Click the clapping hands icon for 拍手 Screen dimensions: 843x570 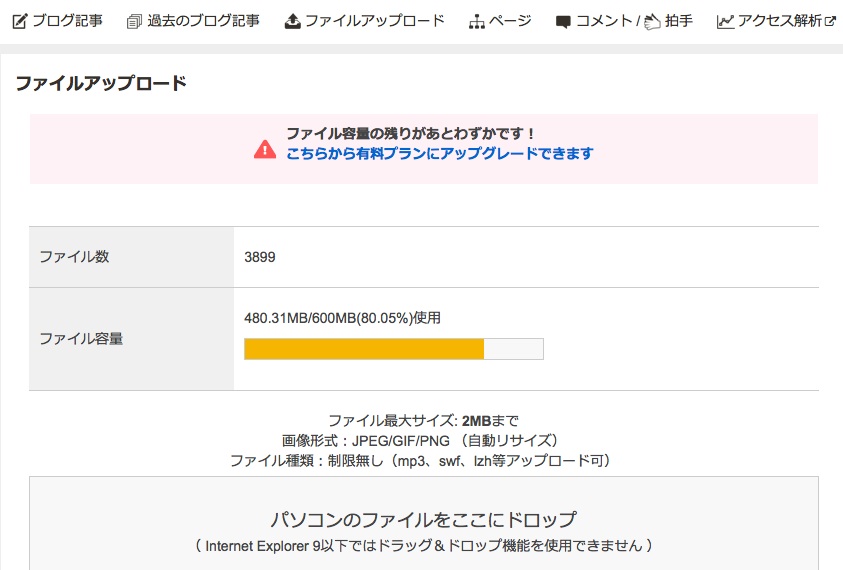point(653,21)
